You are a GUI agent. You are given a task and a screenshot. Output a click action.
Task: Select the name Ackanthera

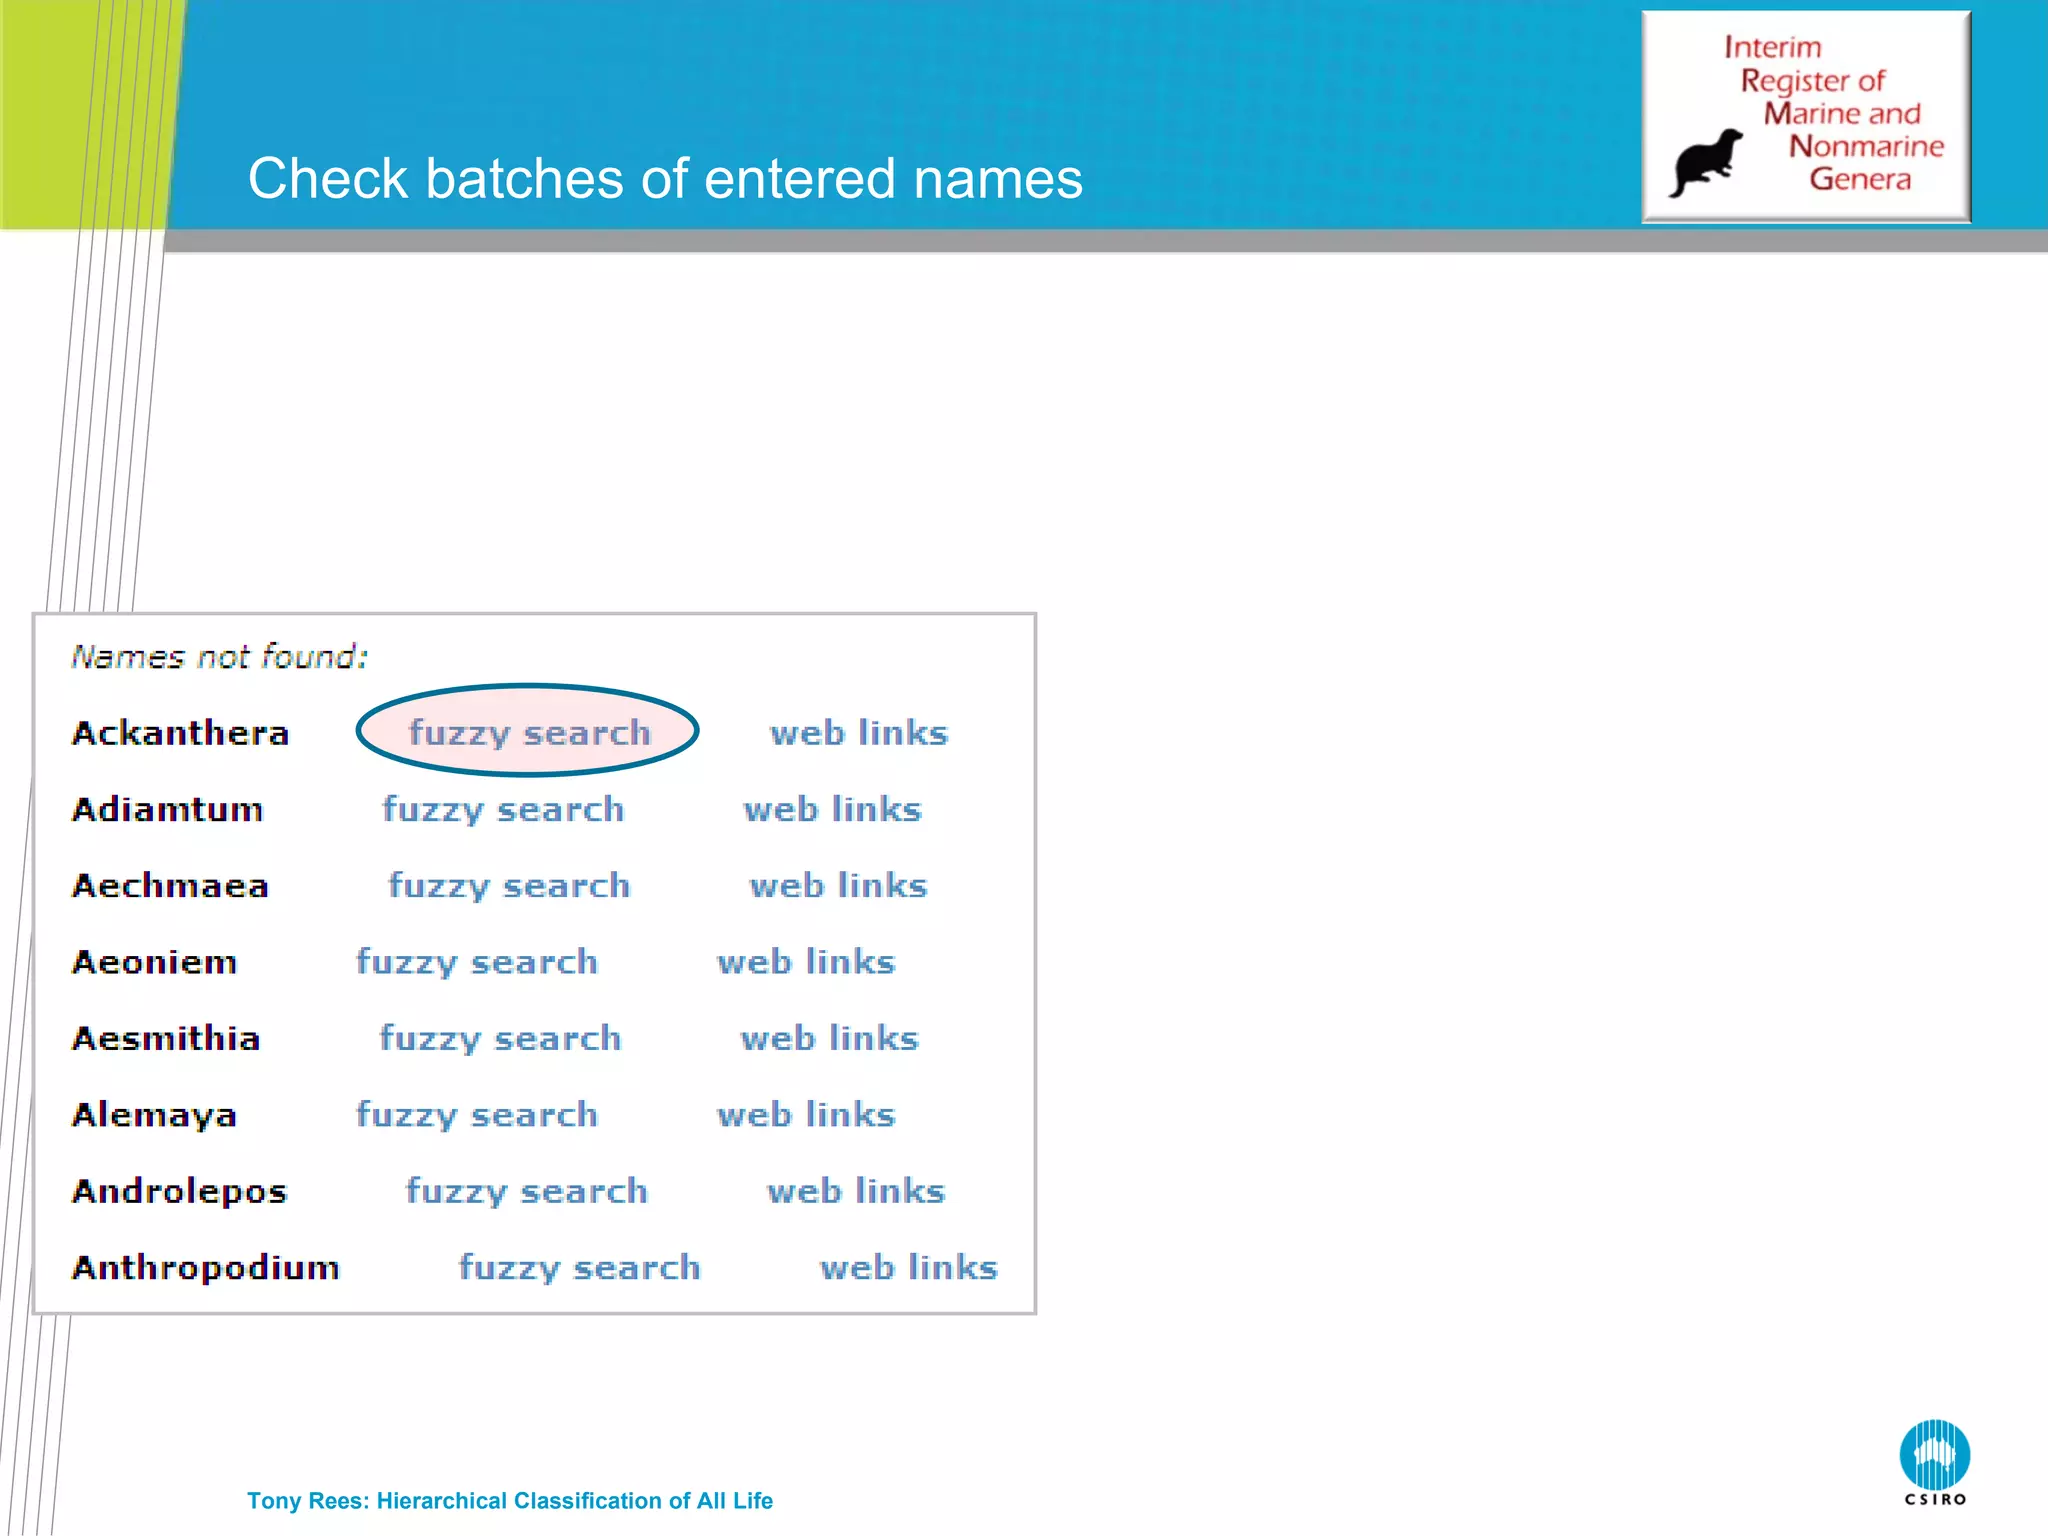[x=180, y=733]
